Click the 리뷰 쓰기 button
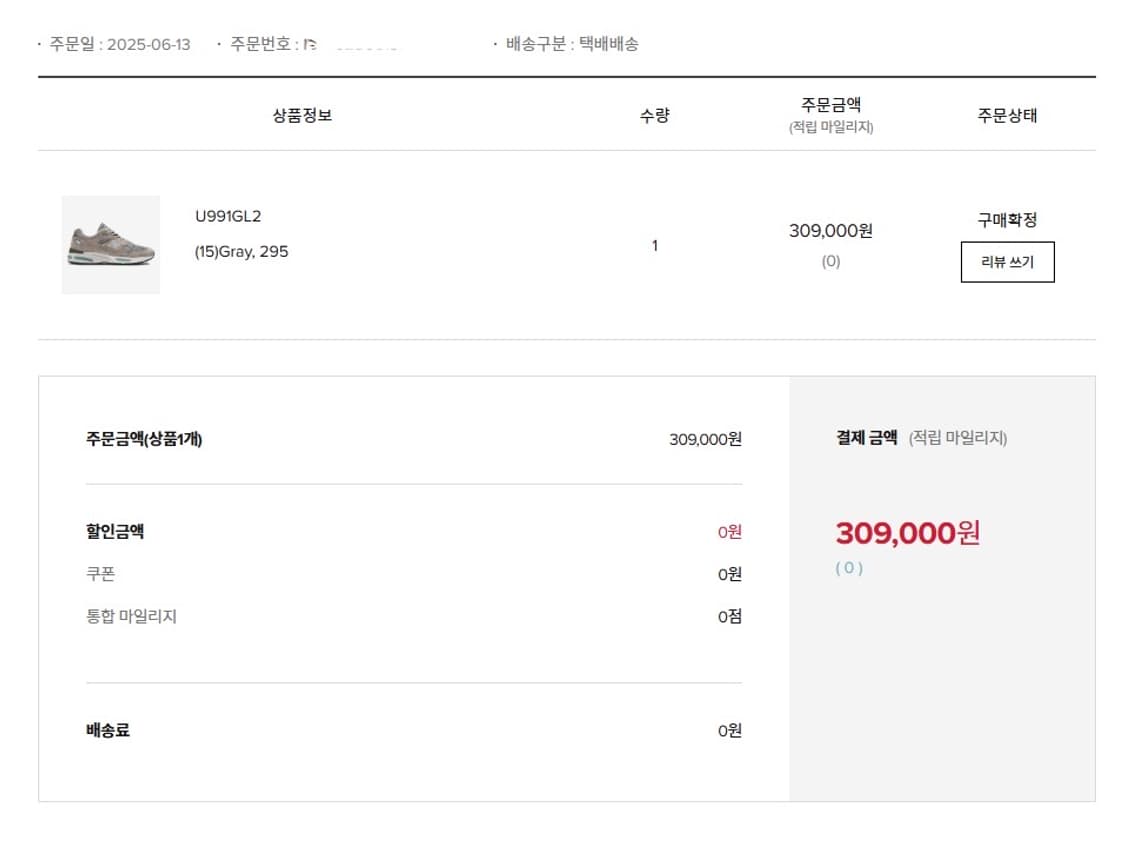 [1007, 262]
